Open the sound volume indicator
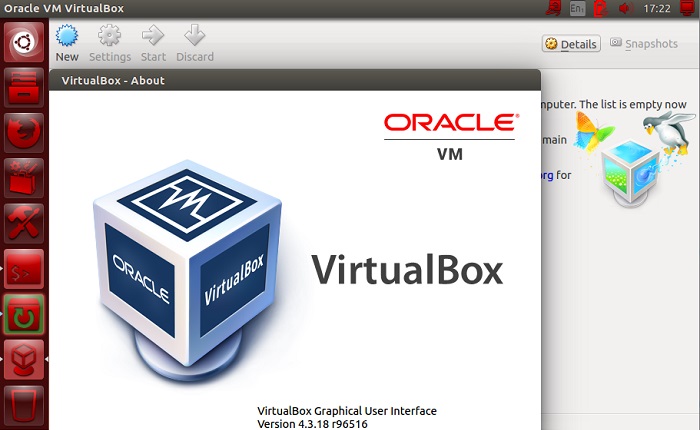The height and width of the screenshot is (430, 700). [626, 8]
